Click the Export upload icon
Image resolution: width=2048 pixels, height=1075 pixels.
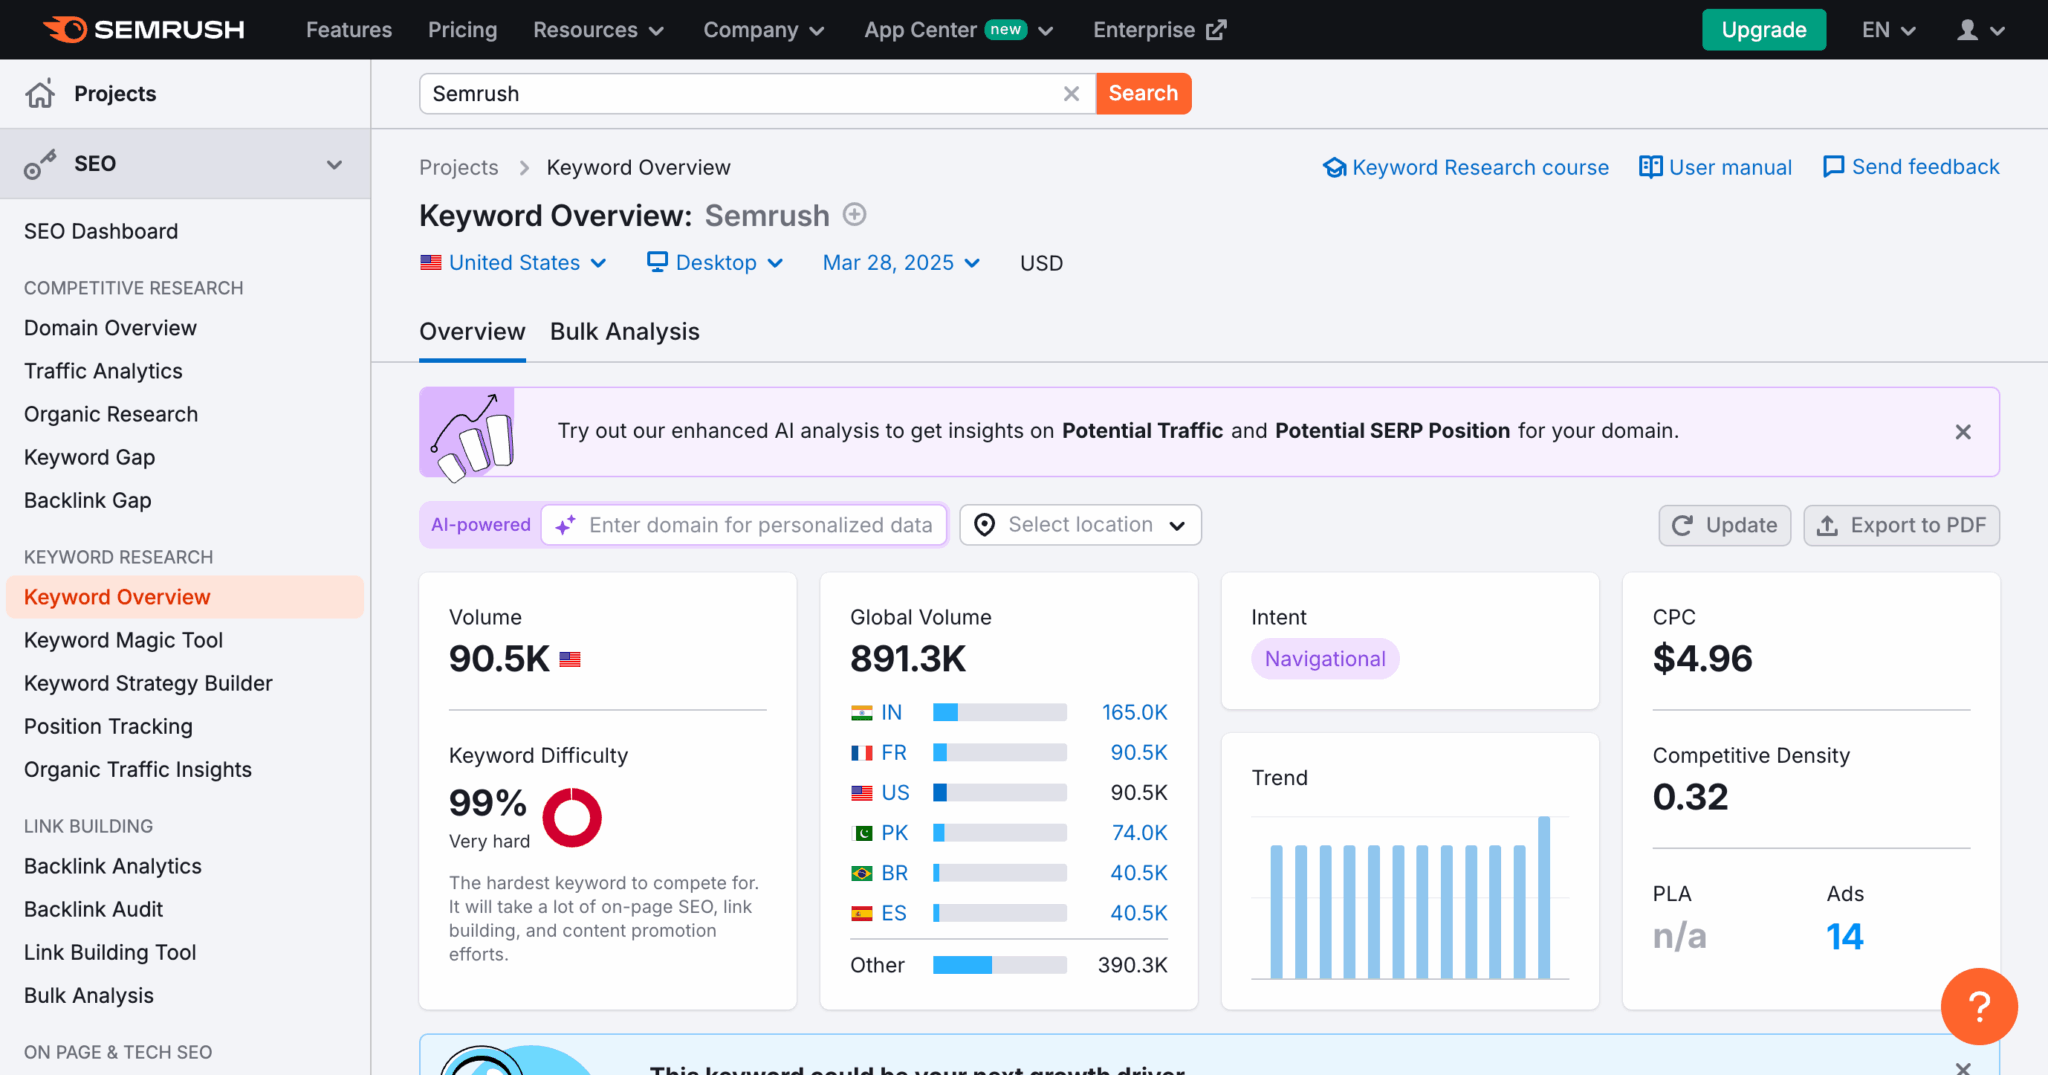coord(1827,525)
